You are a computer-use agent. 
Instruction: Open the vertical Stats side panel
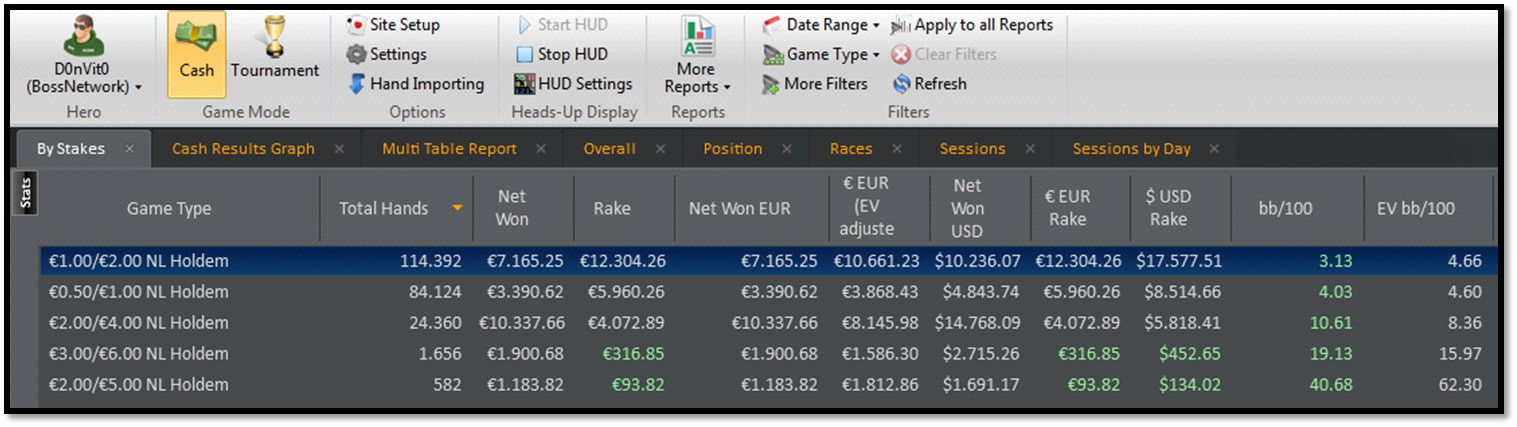[x=26, y=192]
